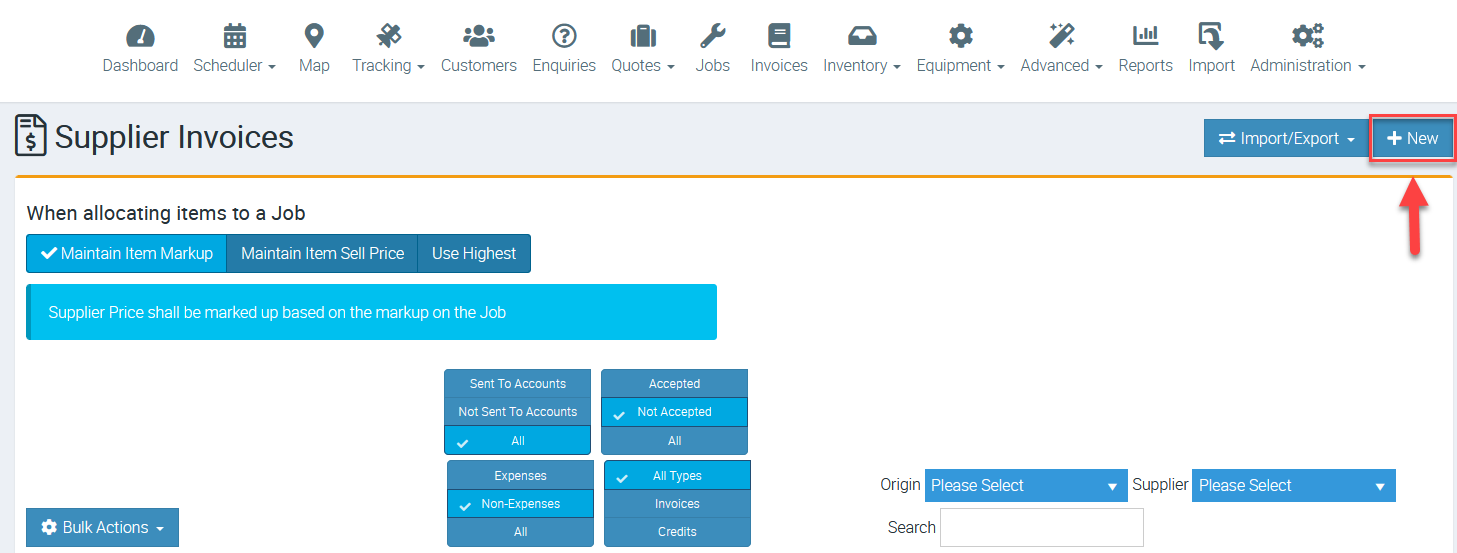
Task: Click the blue supplier price info banner
Action: [371, 312]
